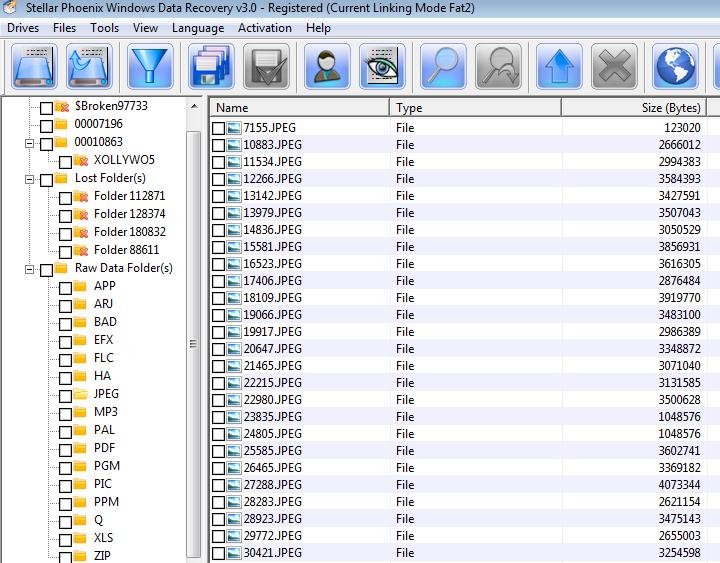Click the folder icon for Folder 88611
Viewport: 720px width, 563px height.
pos(81,250)
